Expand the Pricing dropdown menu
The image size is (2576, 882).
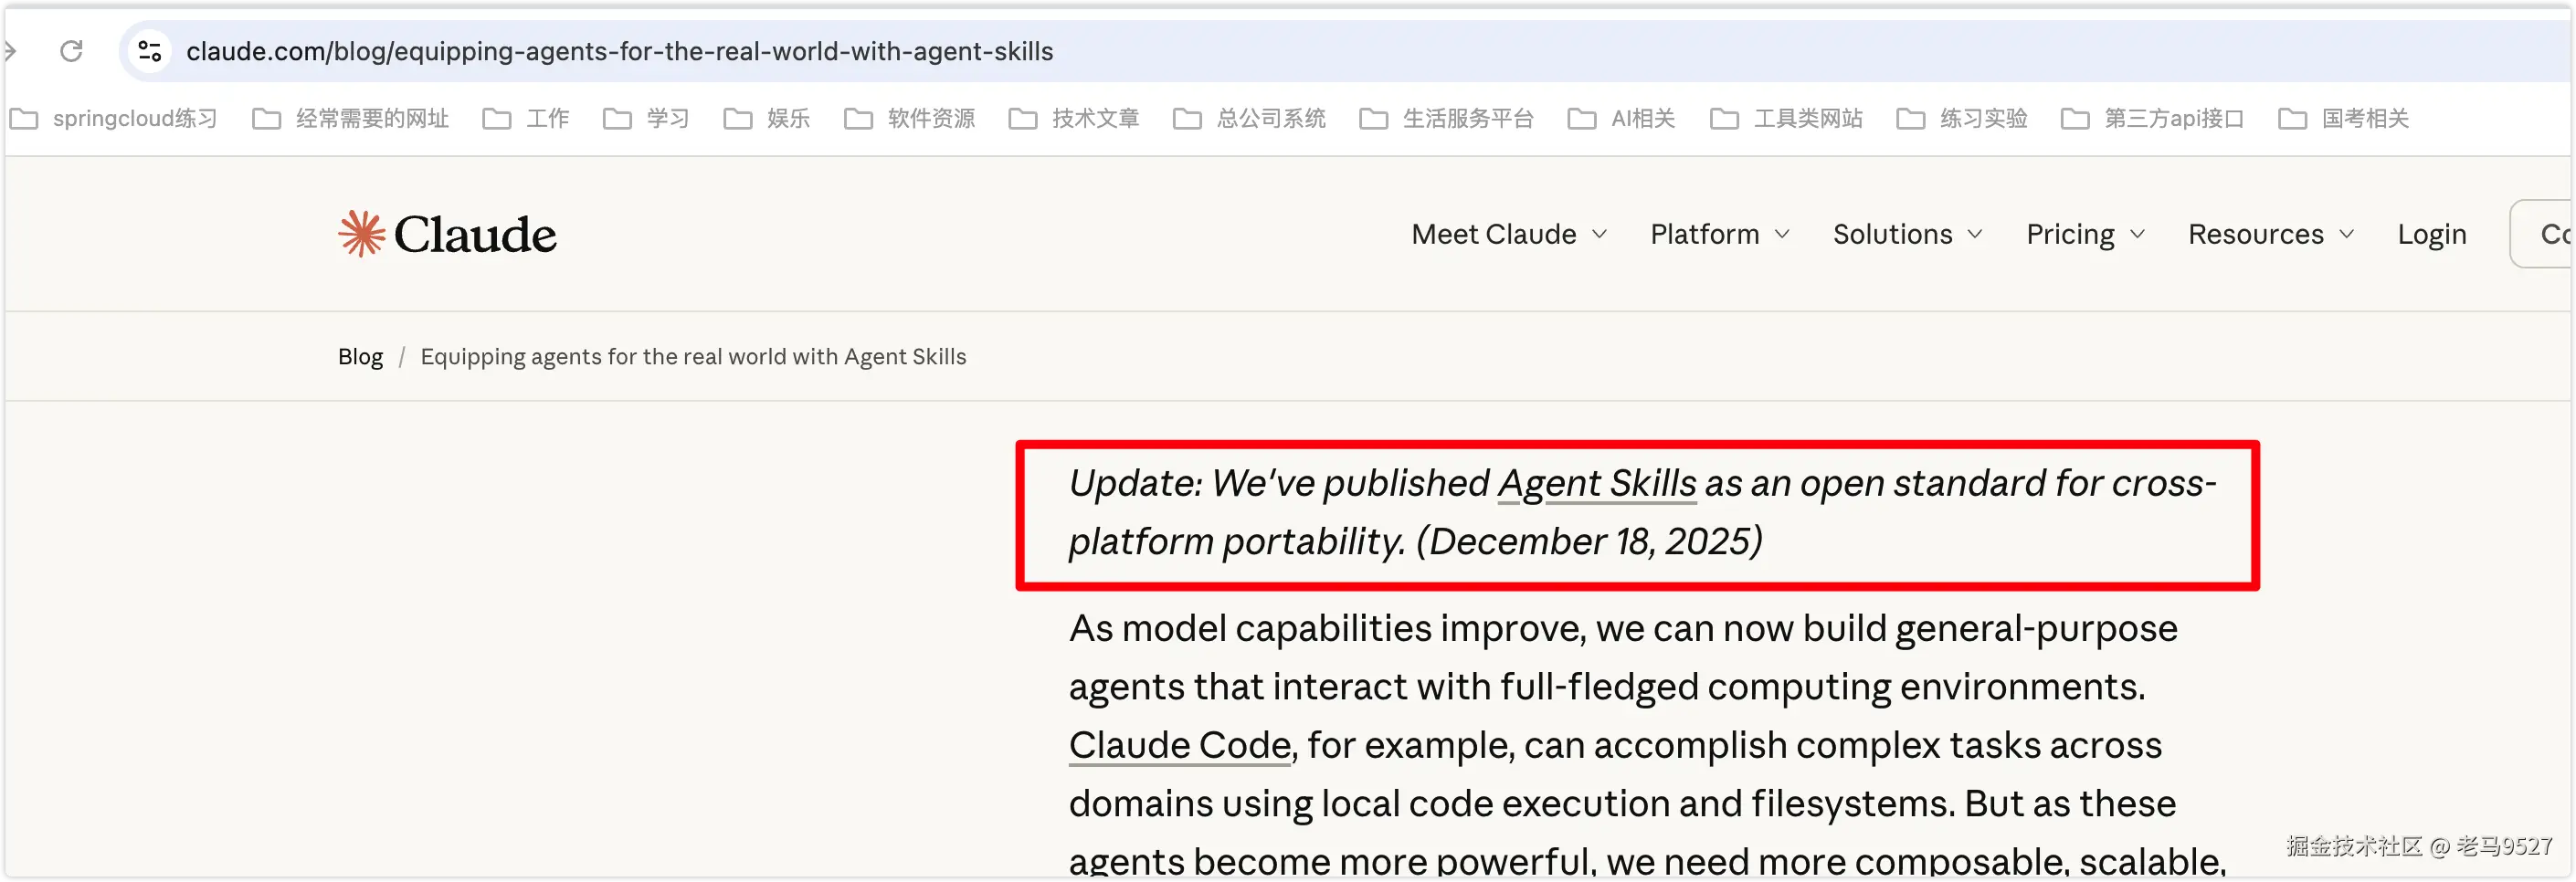pyautogui.click(x=2086, y=234)
